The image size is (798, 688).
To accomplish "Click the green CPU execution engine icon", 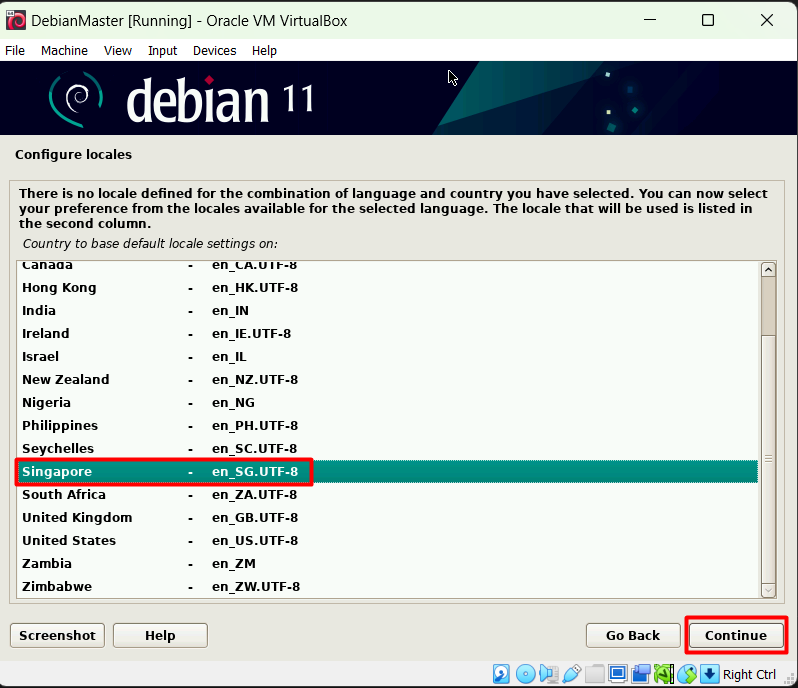I will click(664, 674).
